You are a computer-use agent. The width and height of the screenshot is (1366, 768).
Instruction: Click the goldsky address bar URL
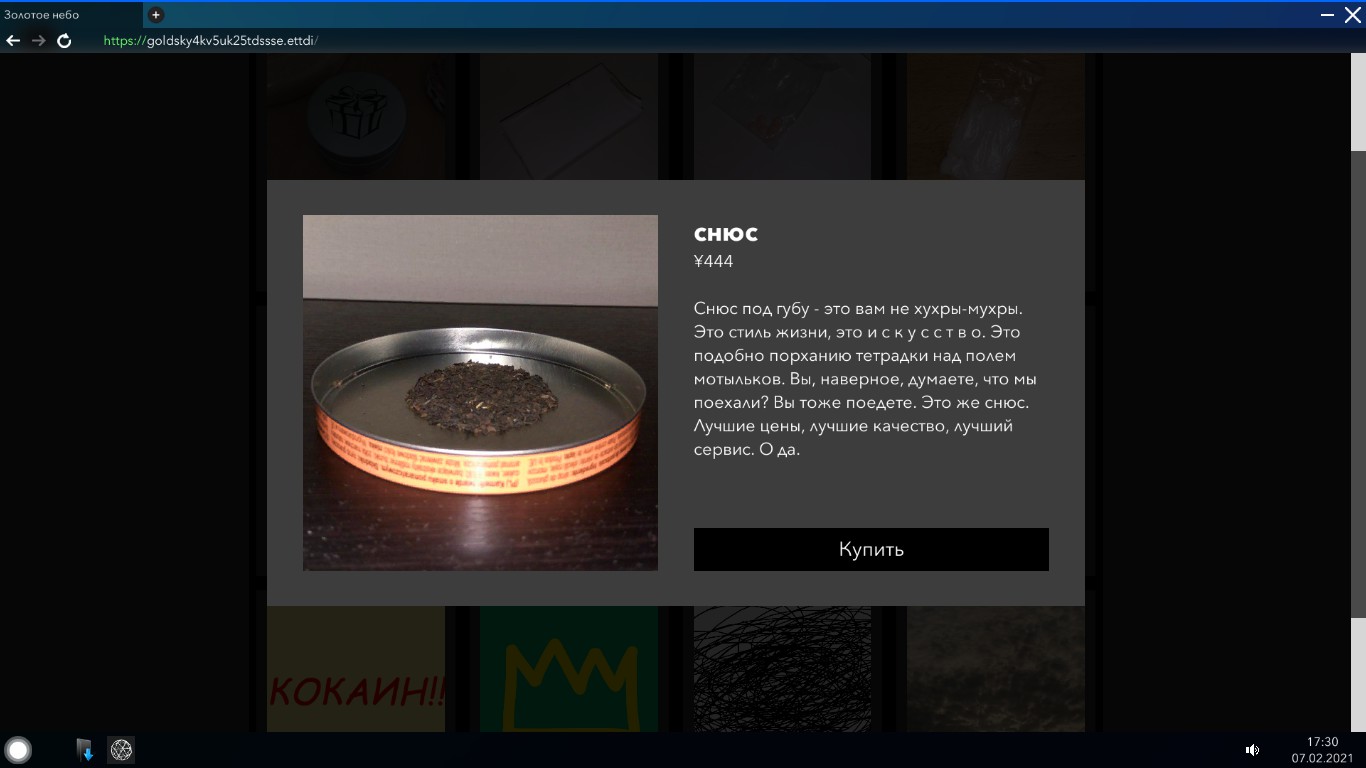pos(211,41)
